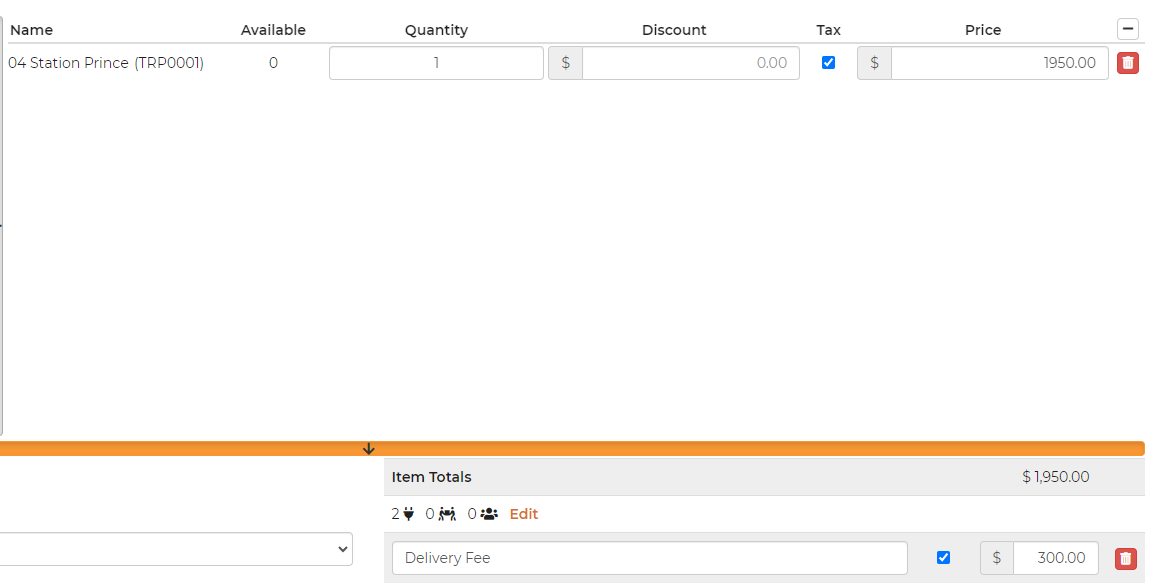The width and height of the screenshot is (1153, 583).
Task: Click the 04 Station Prince (TRP0001) item name
Action: [106, 63]
